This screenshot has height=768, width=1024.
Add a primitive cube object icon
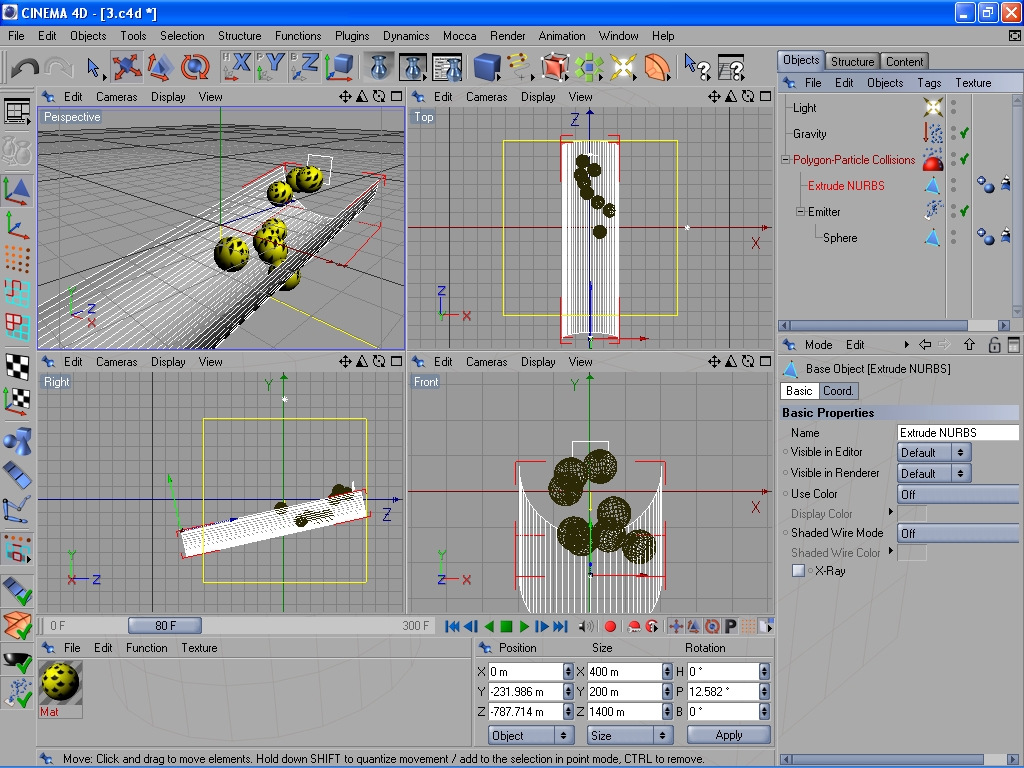click(487, 67)
